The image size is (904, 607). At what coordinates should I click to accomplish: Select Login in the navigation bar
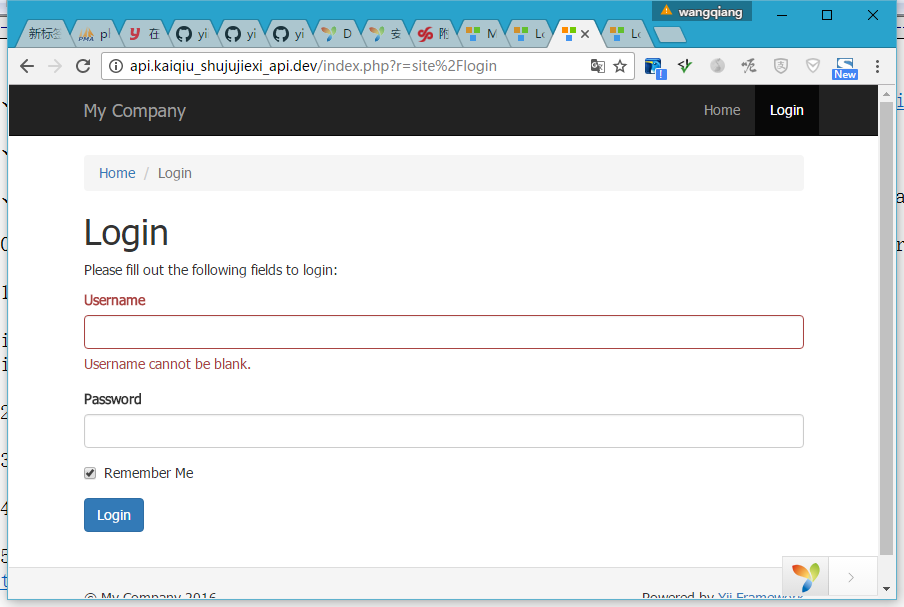[786, 110]
